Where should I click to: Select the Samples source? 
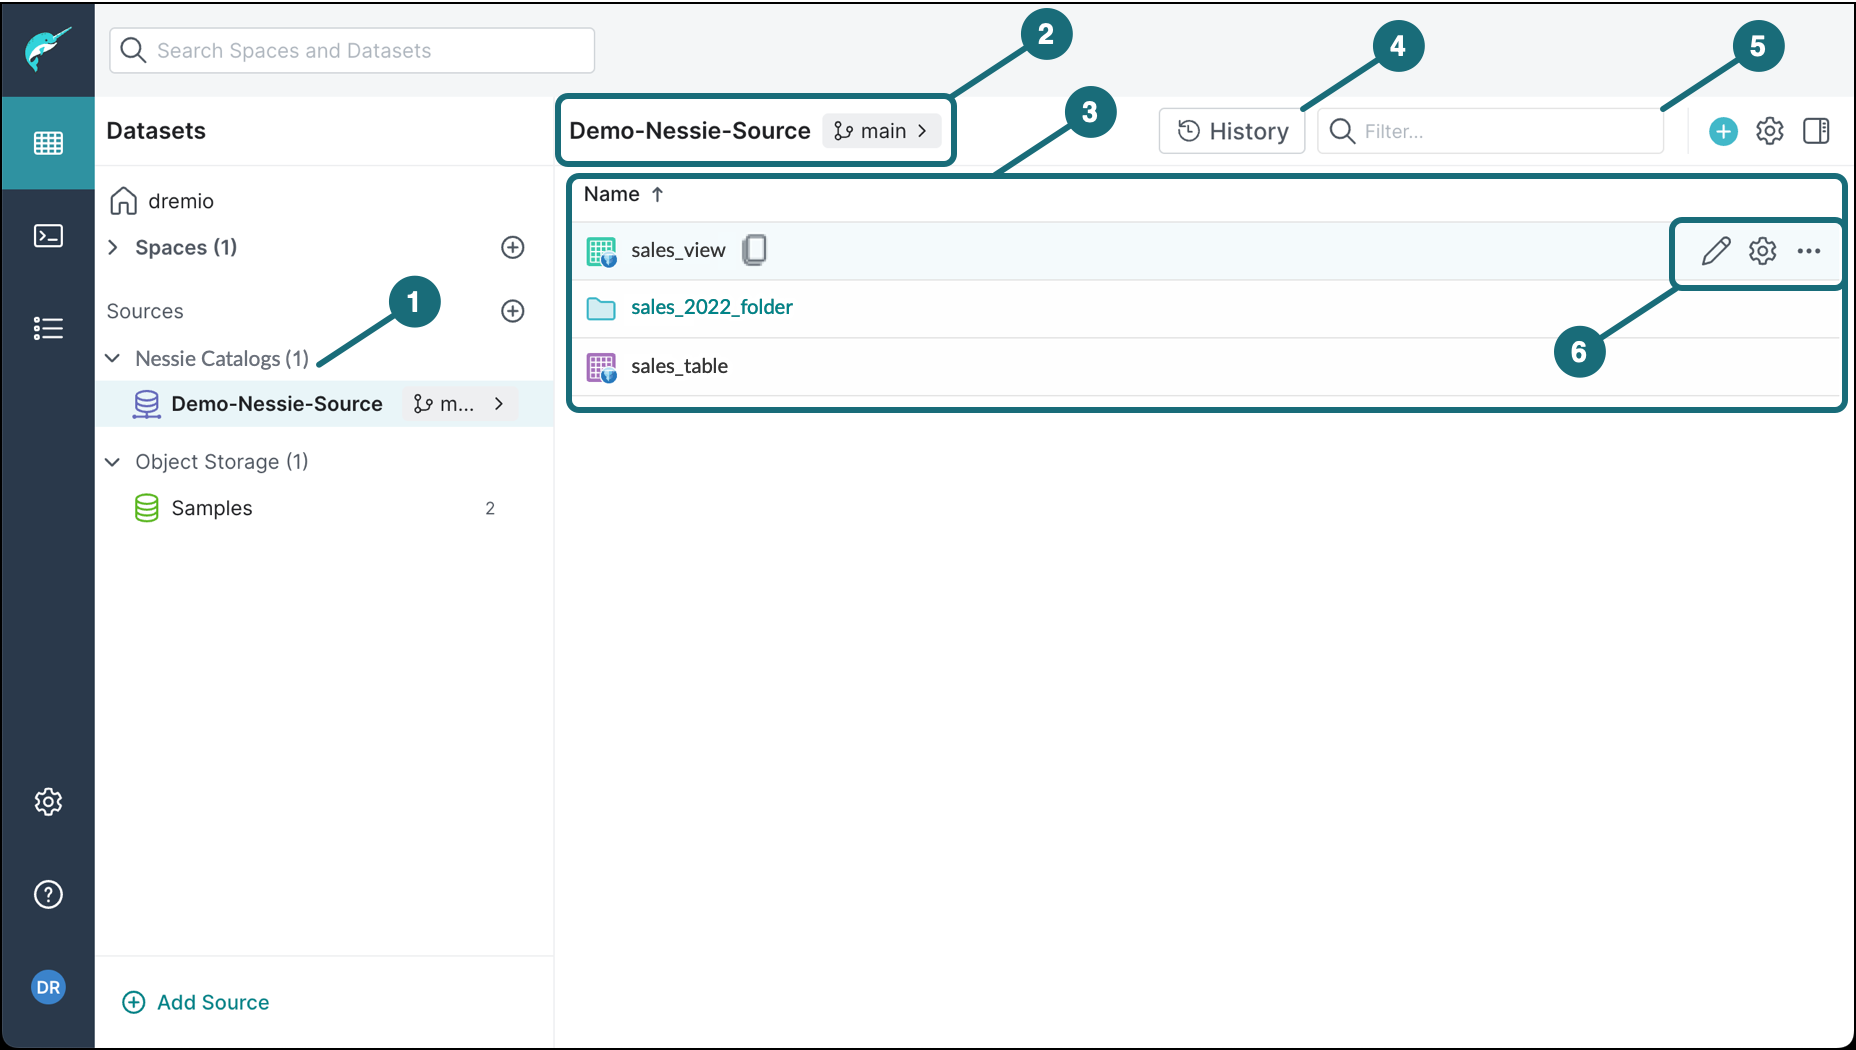coord(211,508)
